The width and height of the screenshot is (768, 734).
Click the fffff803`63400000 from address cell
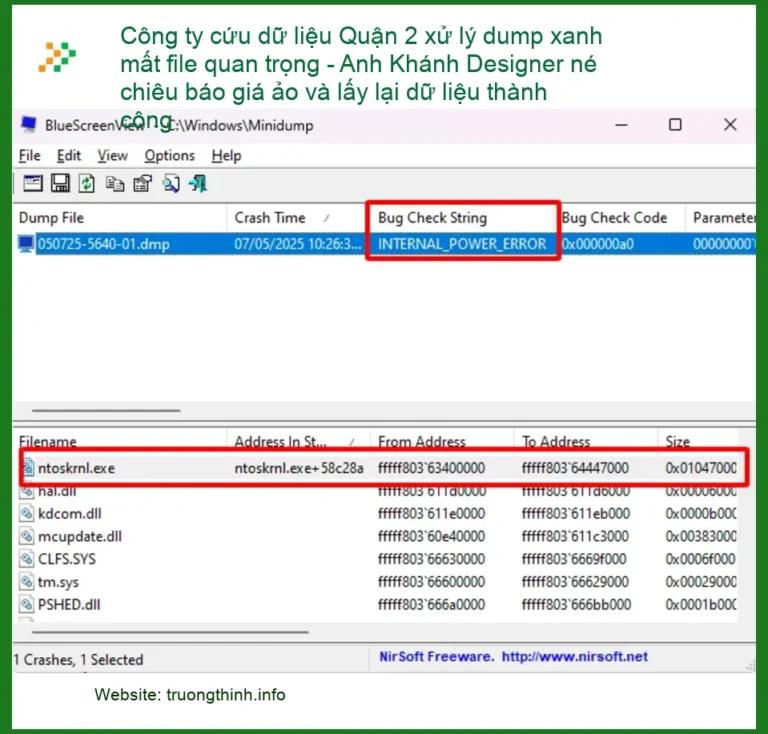click(431, 468)
